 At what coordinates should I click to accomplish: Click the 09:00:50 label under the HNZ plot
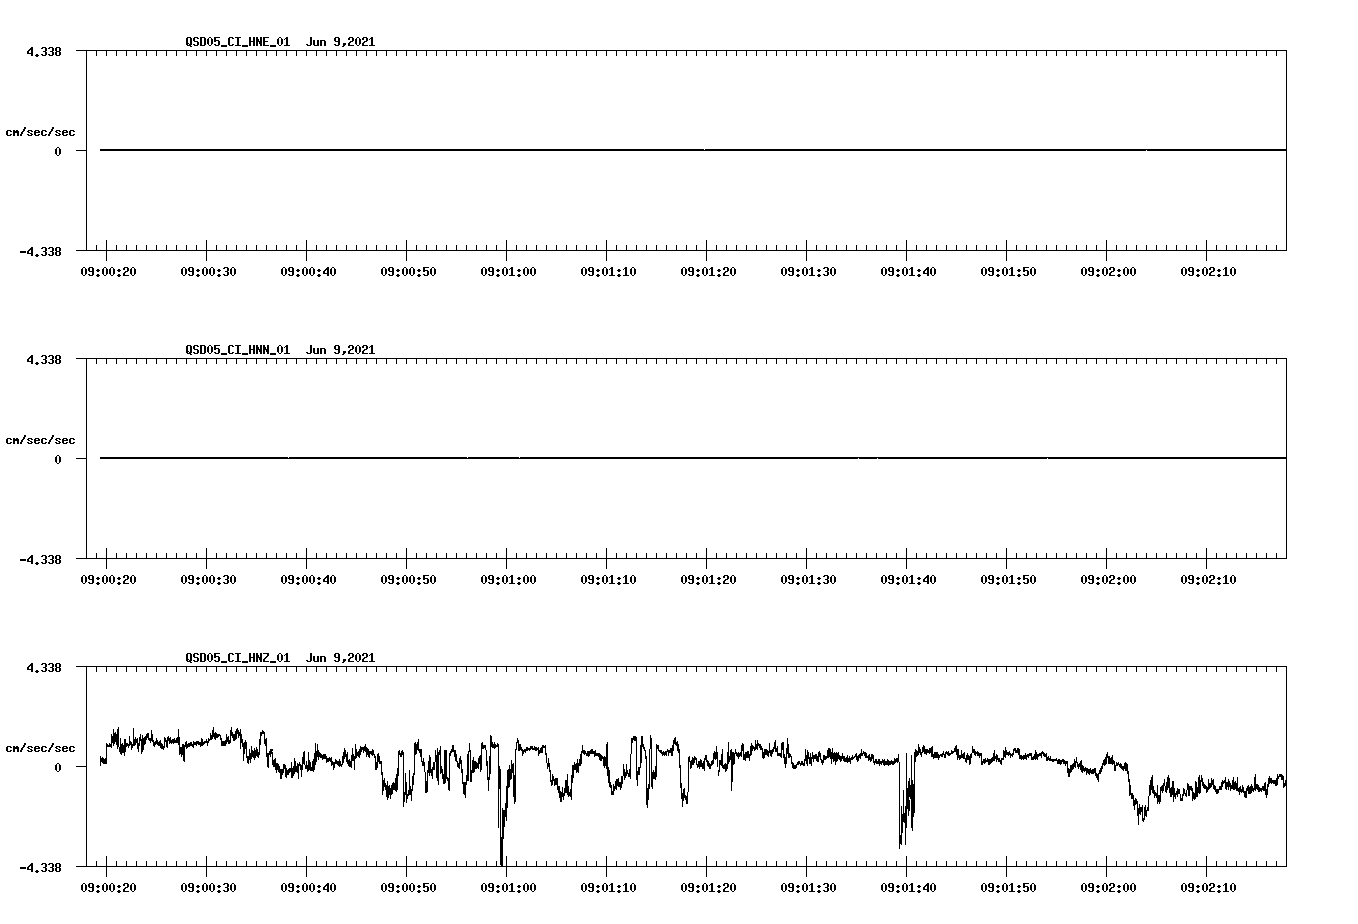(x=408, y=888)
